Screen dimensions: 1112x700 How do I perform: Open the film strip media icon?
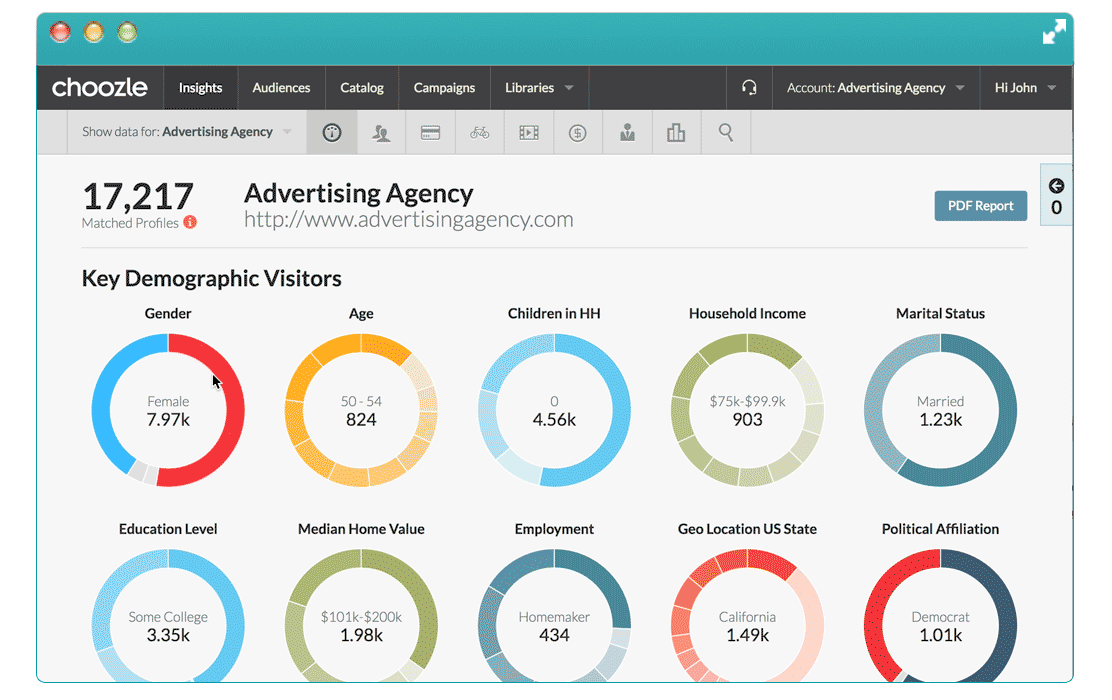(x=529, y=133)
